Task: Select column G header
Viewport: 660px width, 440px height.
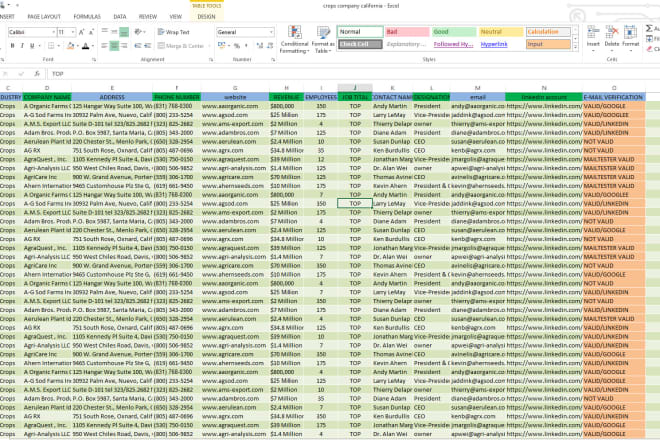Action: 235,88
